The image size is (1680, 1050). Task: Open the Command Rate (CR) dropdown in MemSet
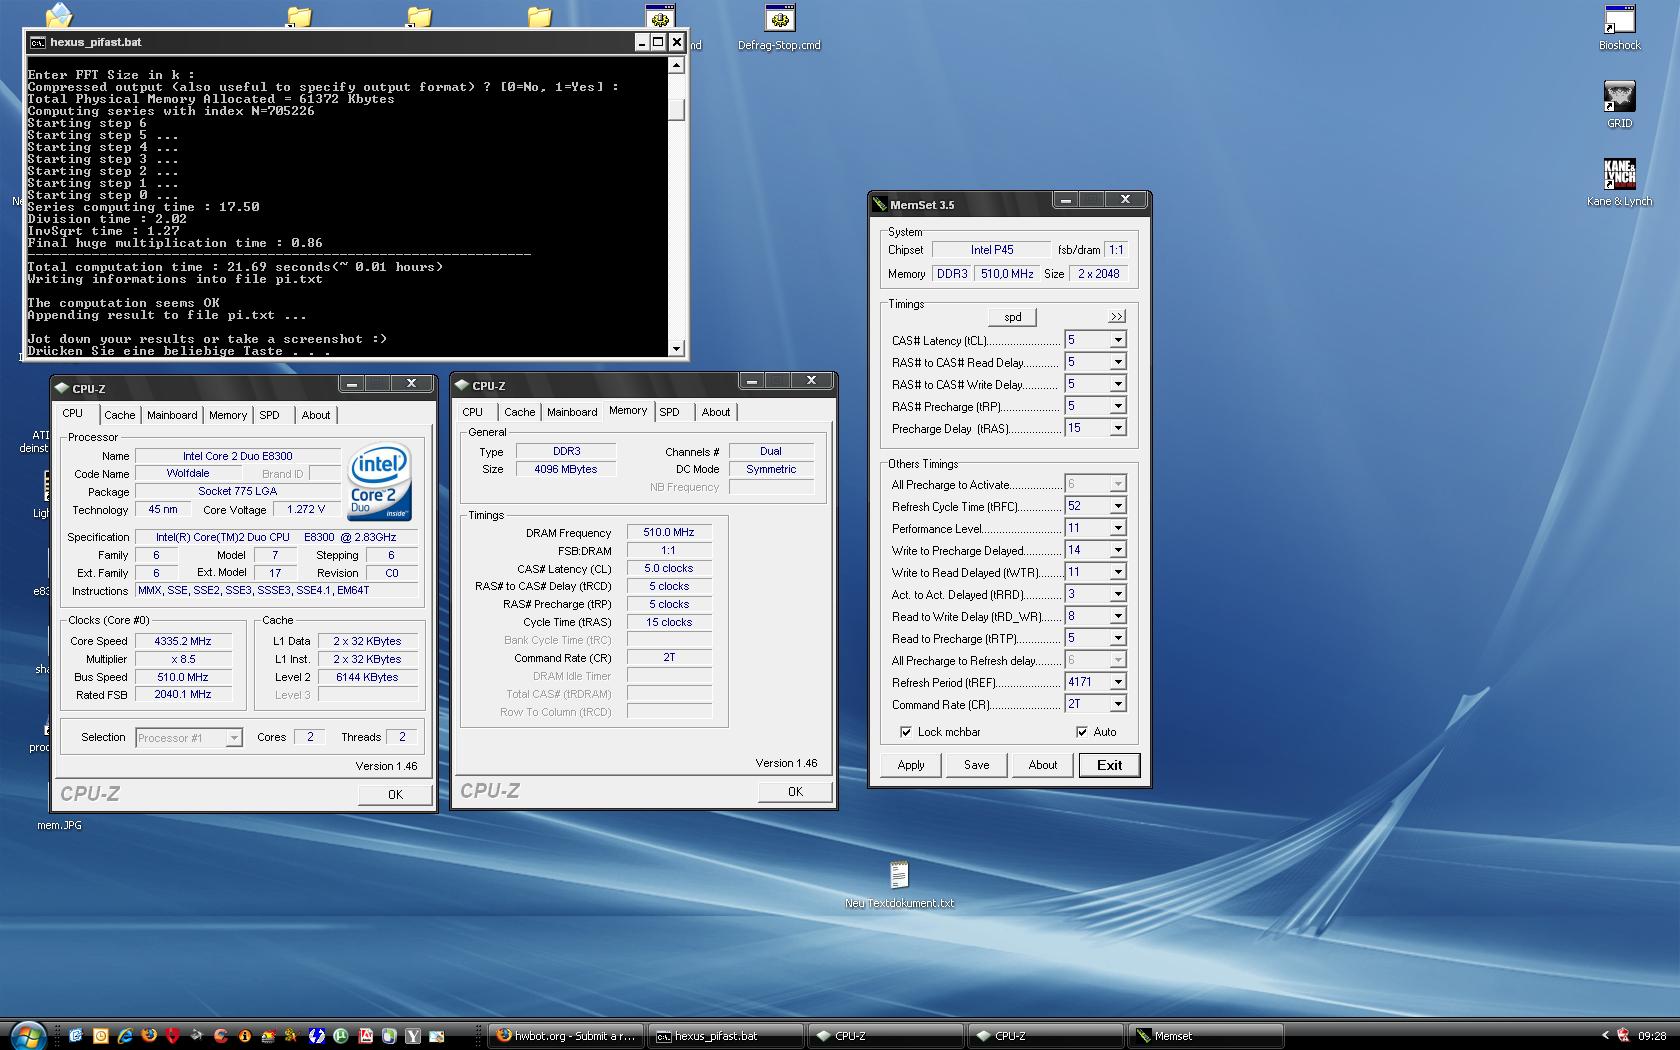(1117, 704)
